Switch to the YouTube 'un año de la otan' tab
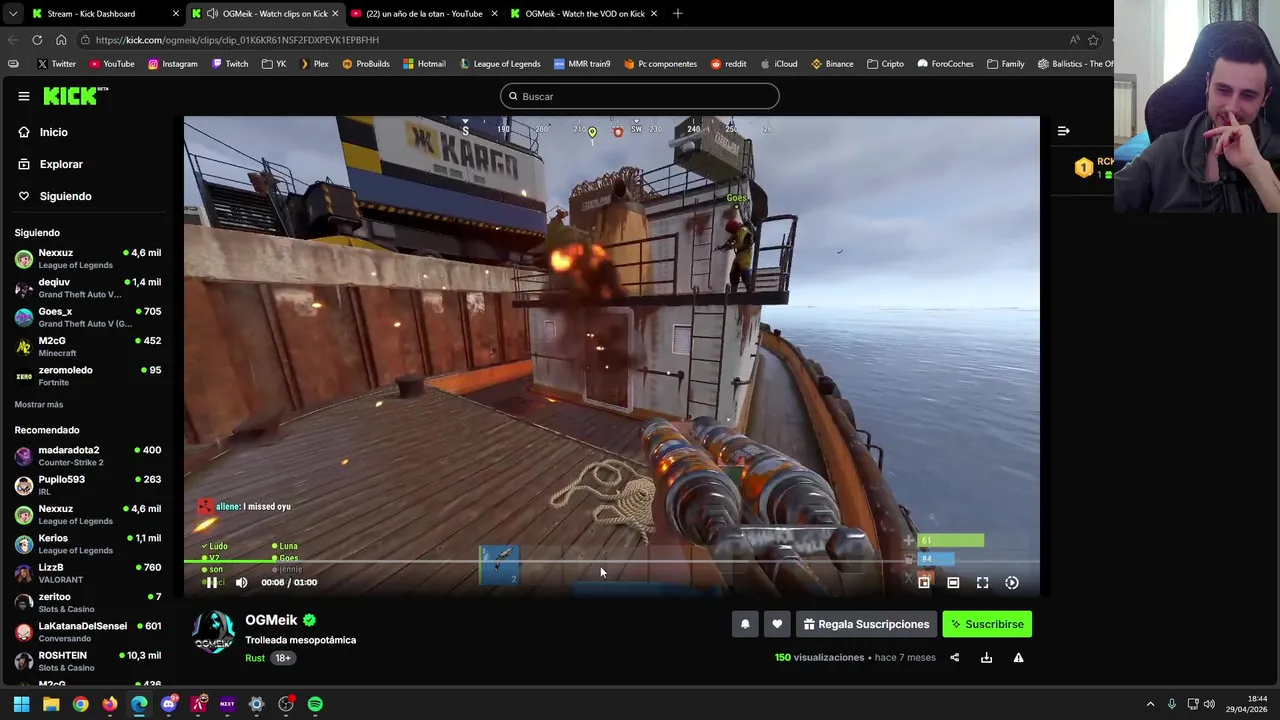Image resolution: width=1280 pixels, height=720 pixels. 424,13
